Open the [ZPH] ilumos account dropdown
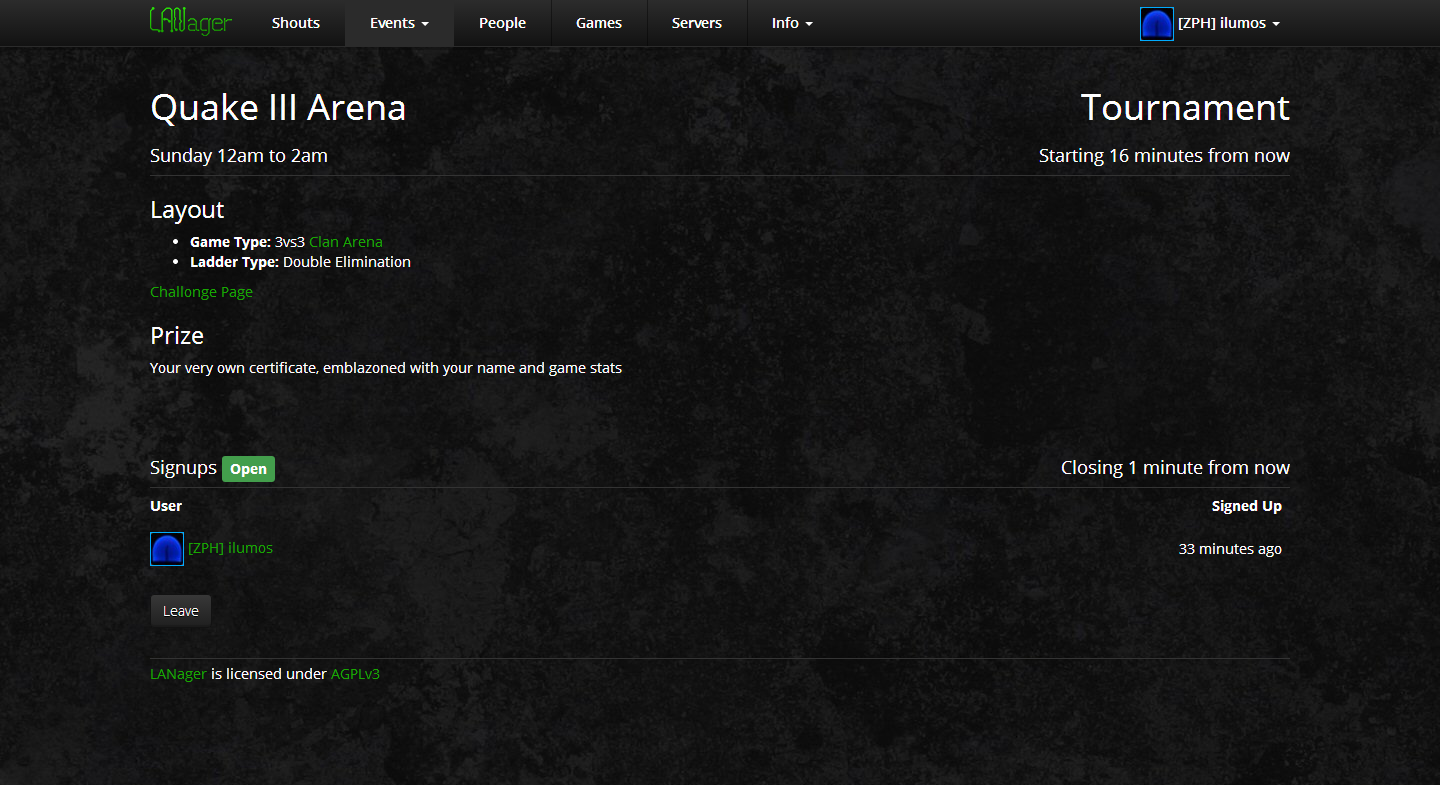 tap(1229, 23)
